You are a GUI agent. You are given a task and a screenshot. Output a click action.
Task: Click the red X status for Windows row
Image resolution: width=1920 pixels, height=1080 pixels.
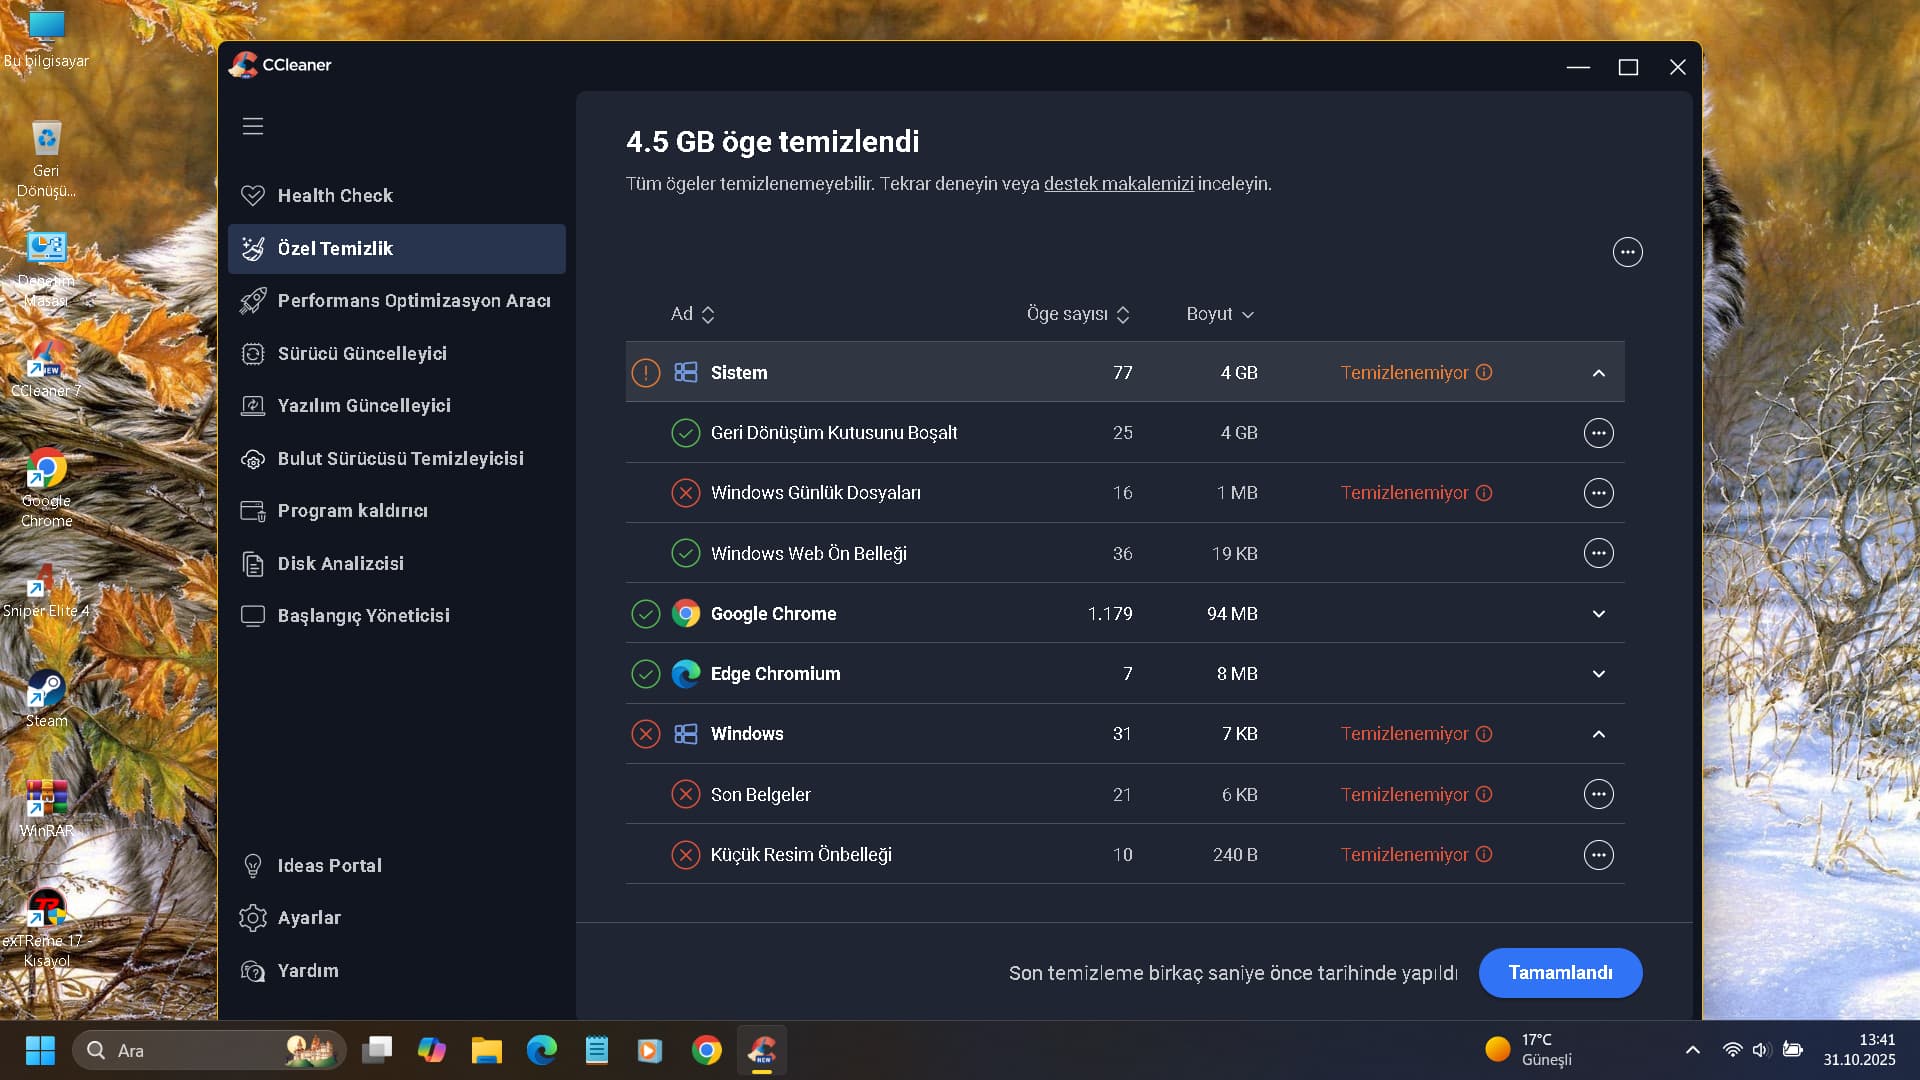646,734
